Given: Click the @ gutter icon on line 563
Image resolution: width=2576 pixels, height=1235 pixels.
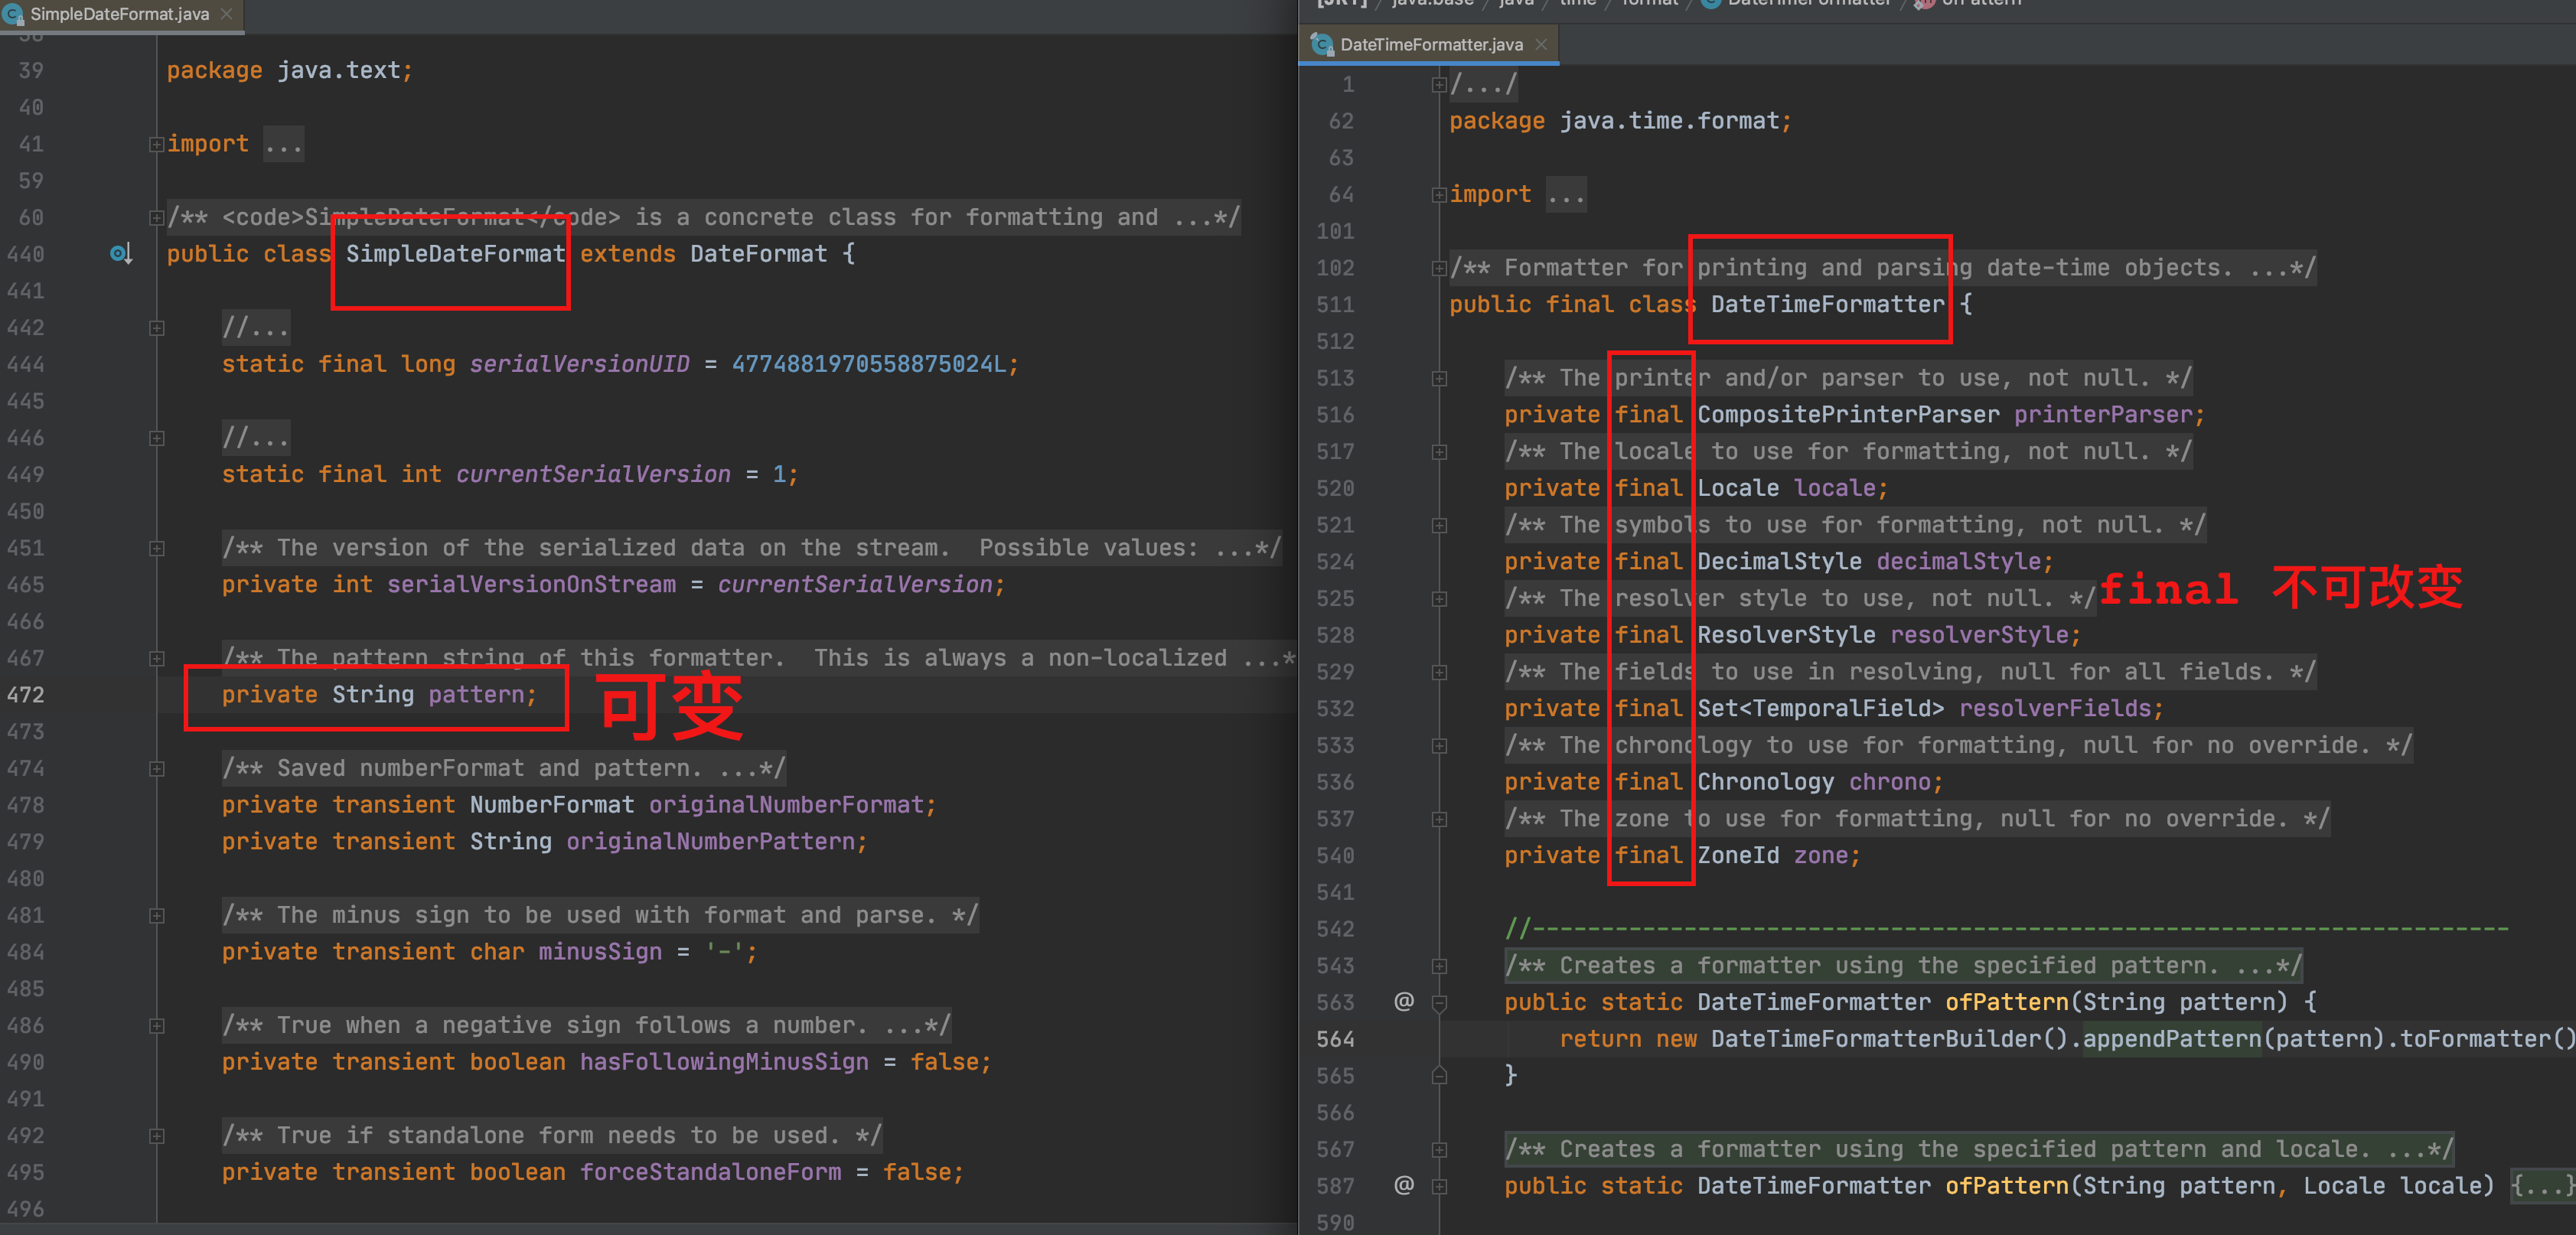Looking at the screenshot, I should point(1404,1001).
